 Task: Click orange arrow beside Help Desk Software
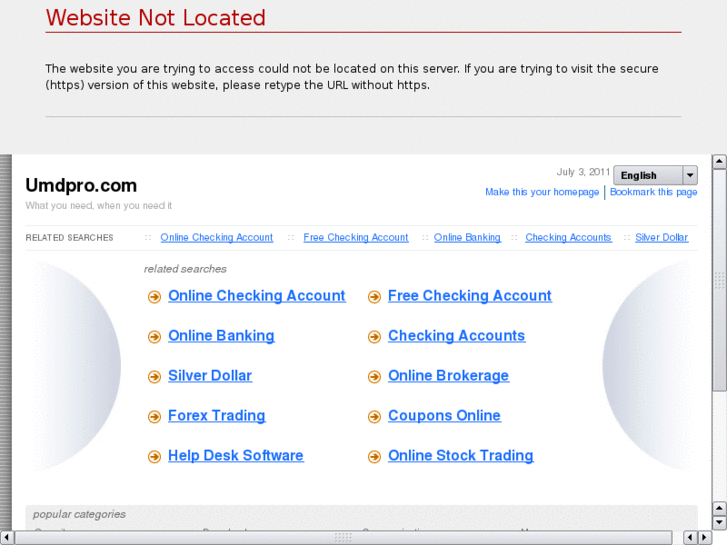coord(154,456)
